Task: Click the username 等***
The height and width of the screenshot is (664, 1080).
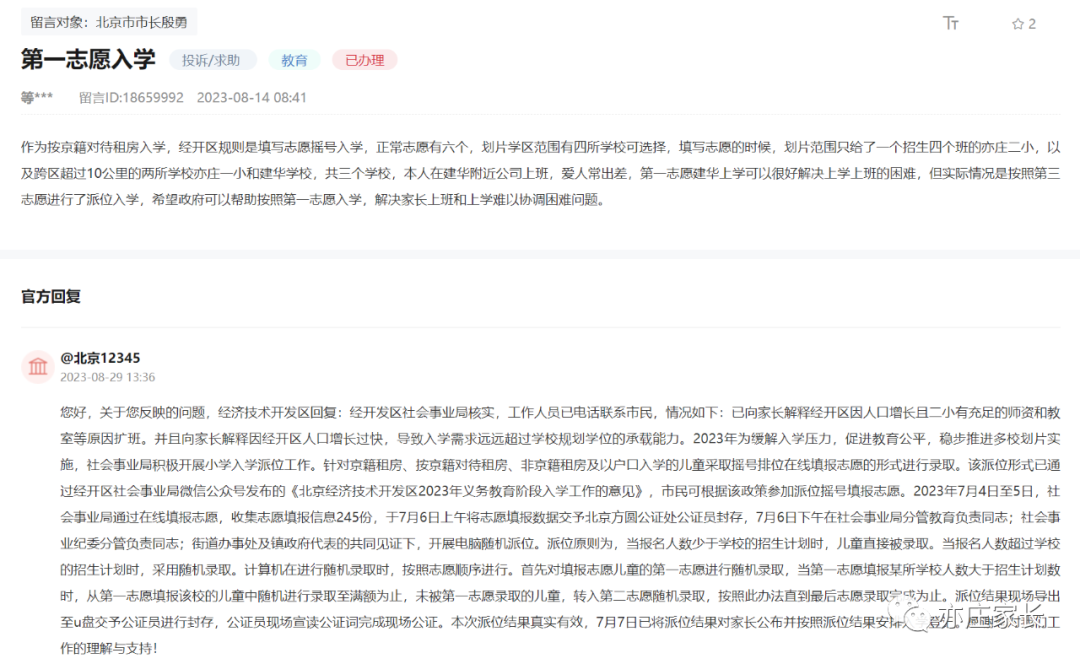Action: pos(37,98)
